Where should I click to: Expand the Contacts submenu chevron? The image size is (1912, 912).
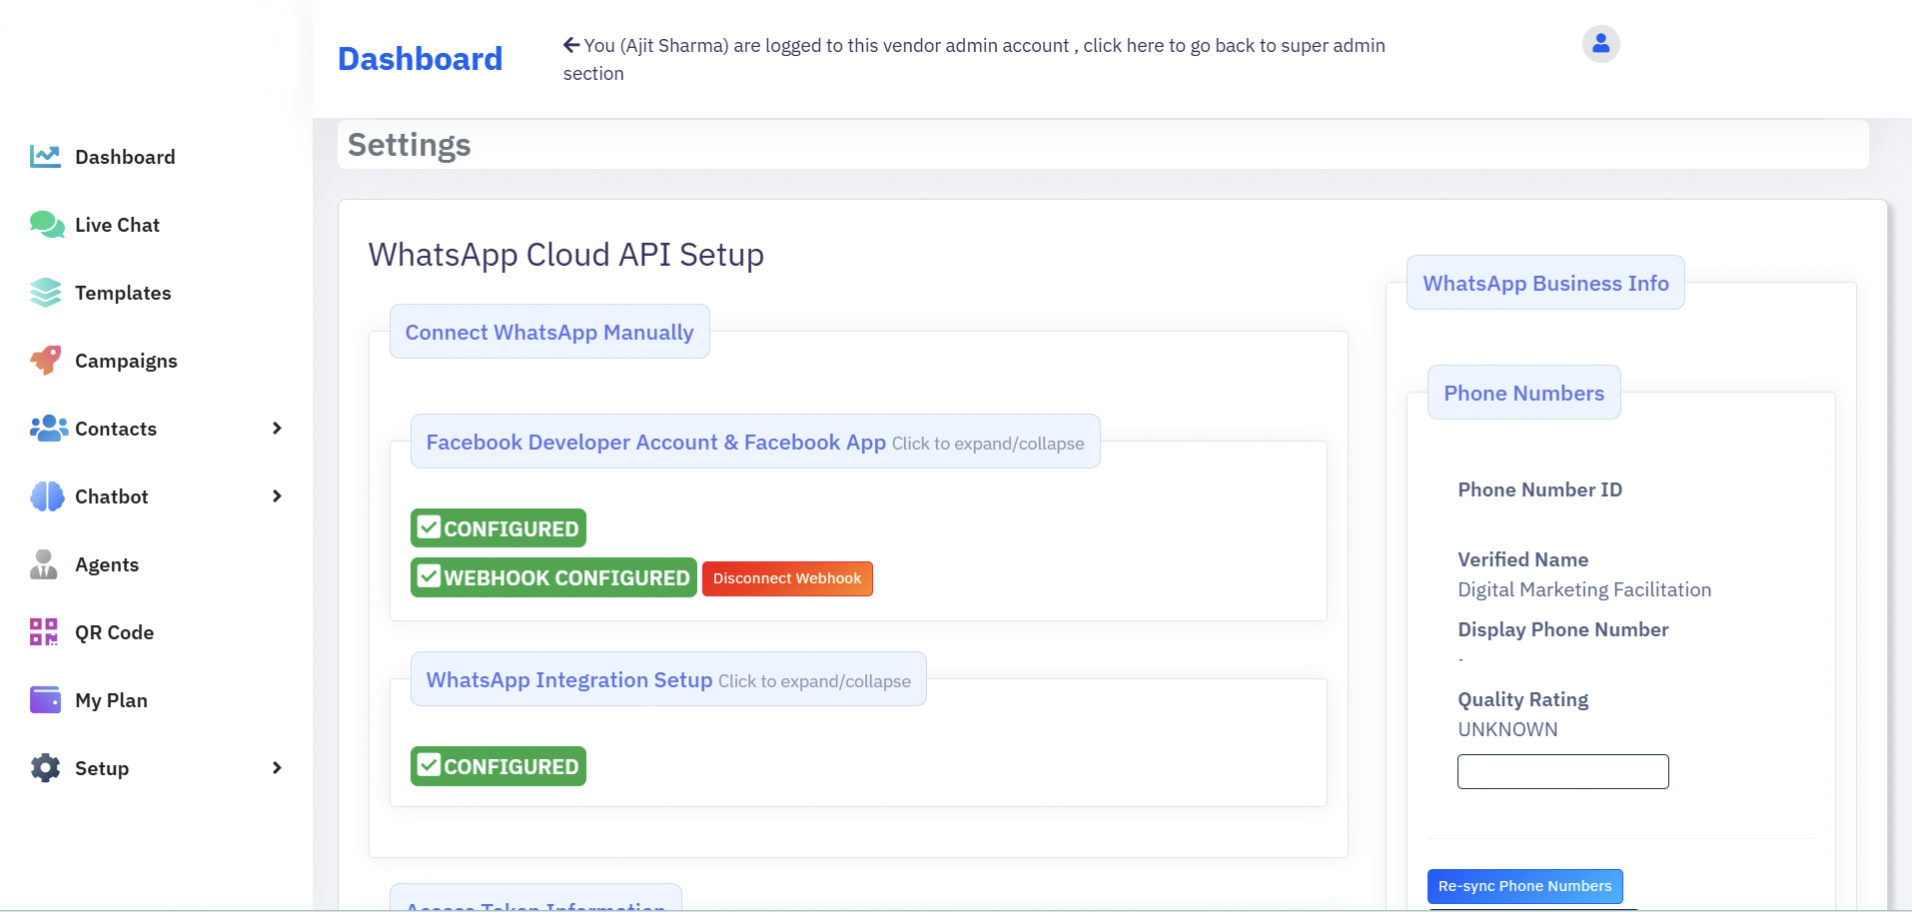277,429
